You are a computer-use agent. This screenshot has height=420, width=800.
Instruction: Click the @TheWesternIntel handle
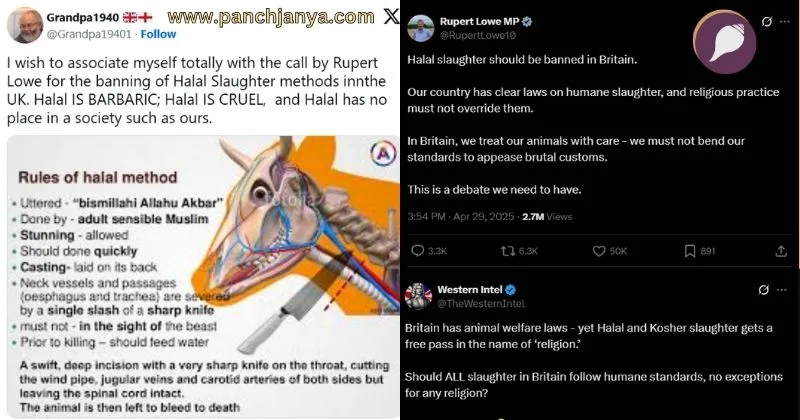click(x=481, y=304)
